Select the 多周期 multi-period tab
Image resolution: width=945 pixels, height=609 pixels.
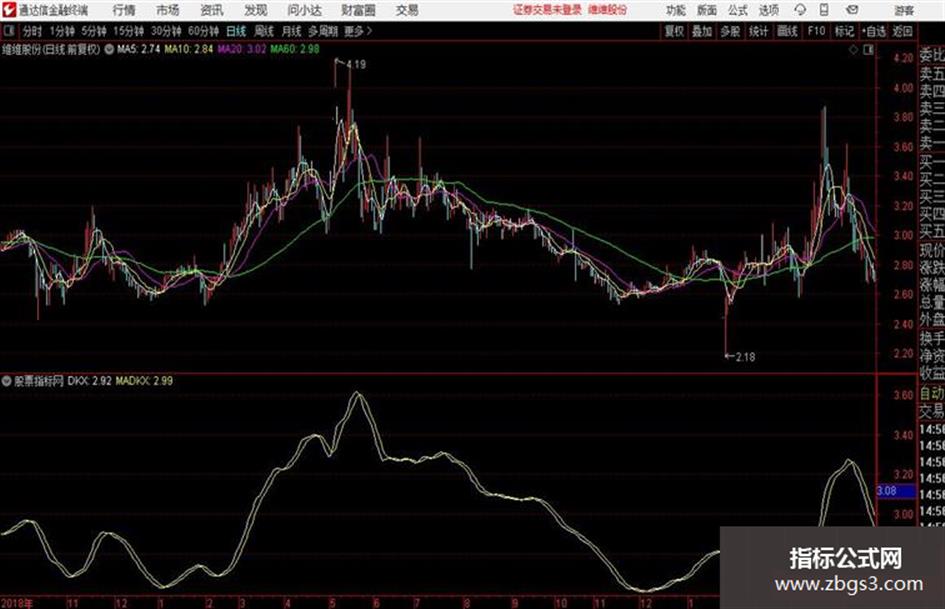click(324, 31)
